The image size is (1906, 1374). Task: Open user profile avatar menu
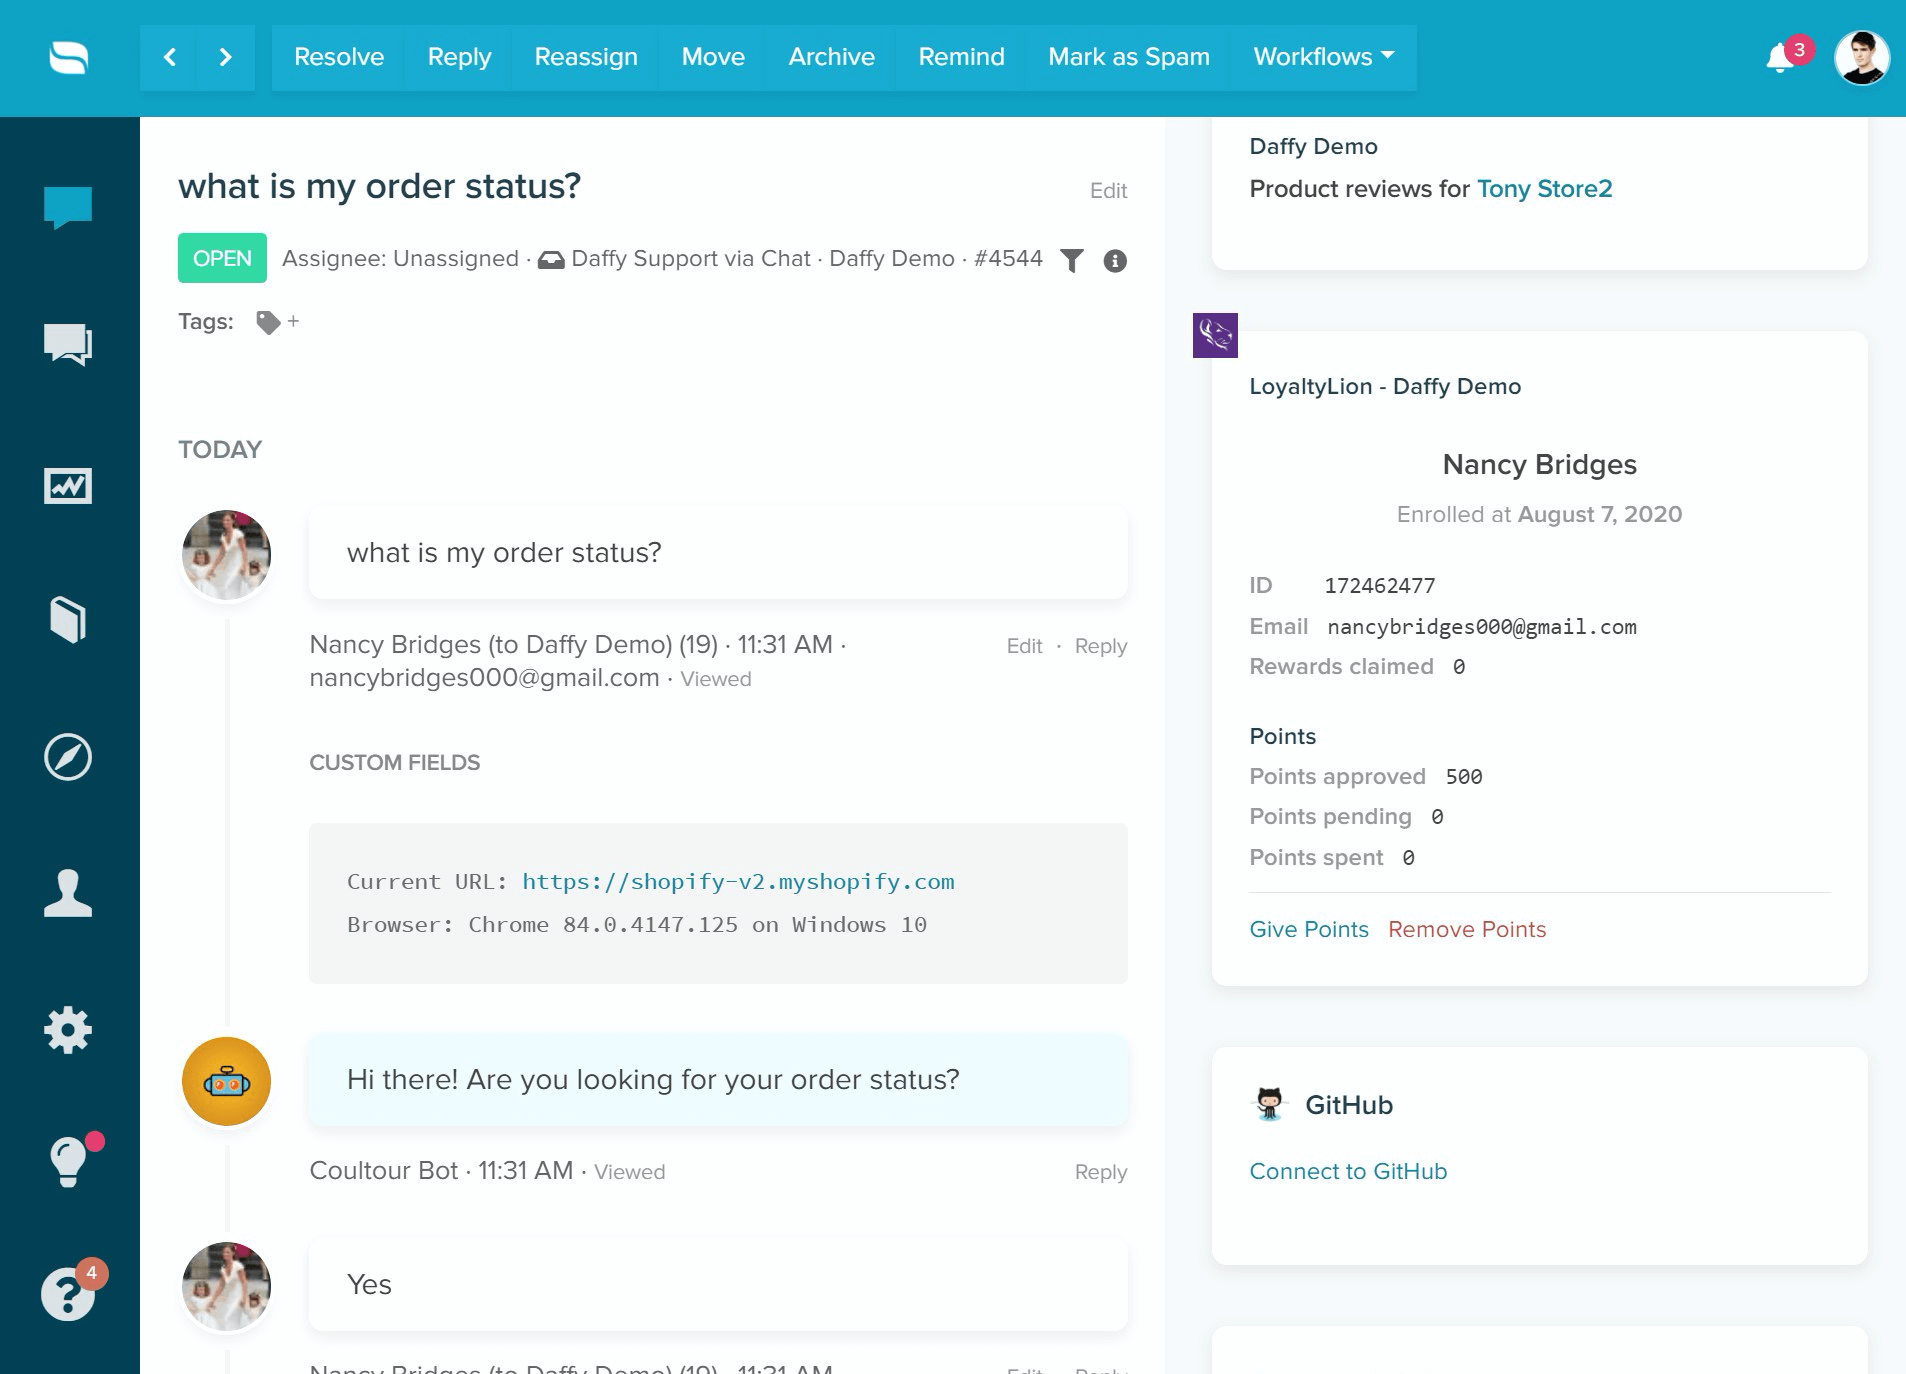click(1861, 57)
